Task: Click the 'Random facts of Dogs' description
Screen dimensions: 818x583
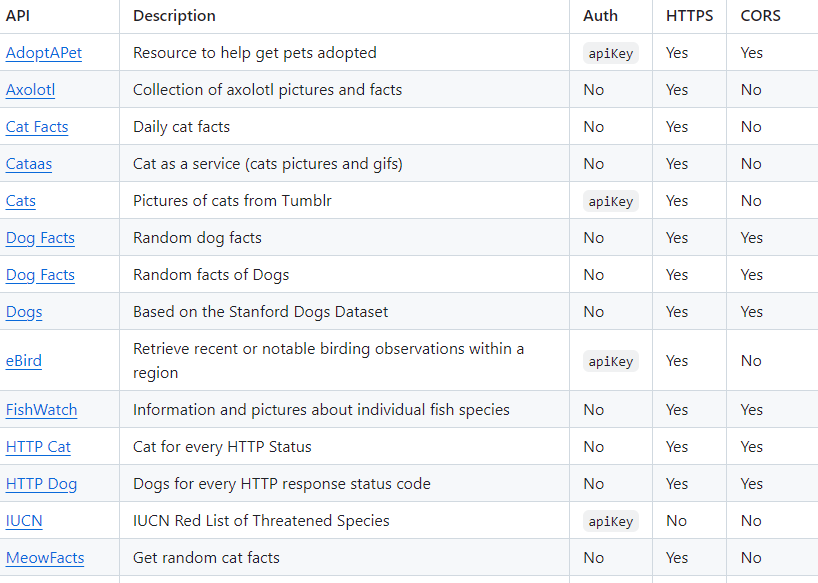Action: (x=211, y=275)
